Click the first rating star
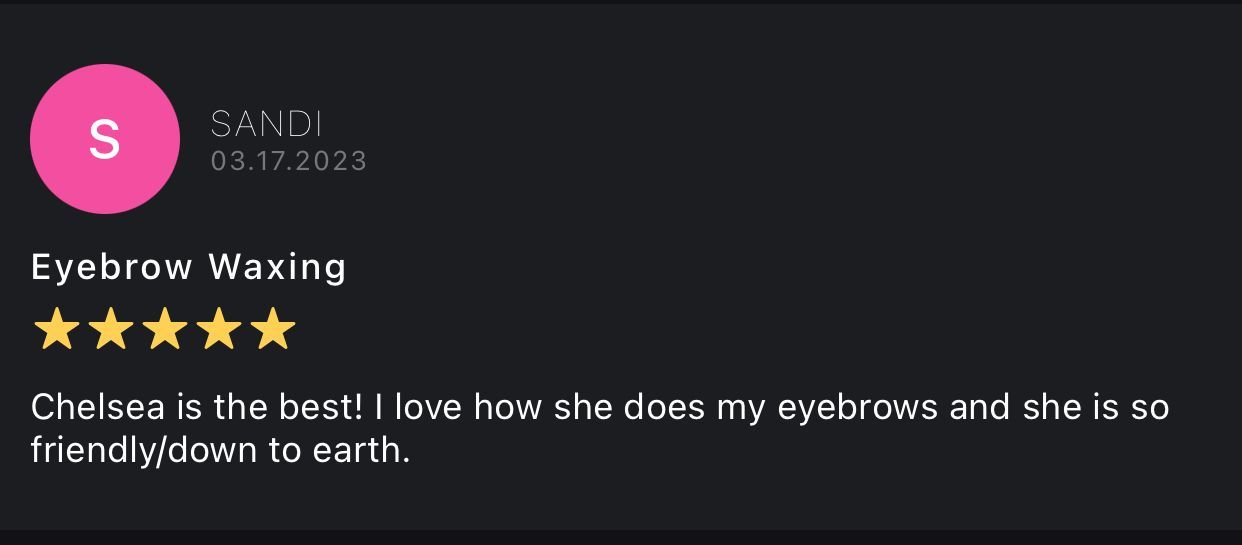 56,330
